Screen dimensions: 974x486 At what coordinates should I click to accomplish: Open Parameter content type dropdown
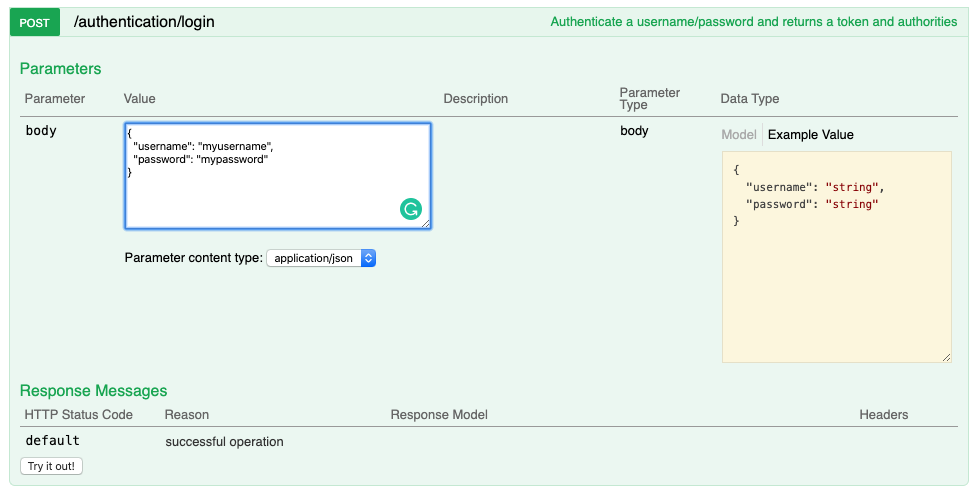pyautogui.click(x=321, y=258)
